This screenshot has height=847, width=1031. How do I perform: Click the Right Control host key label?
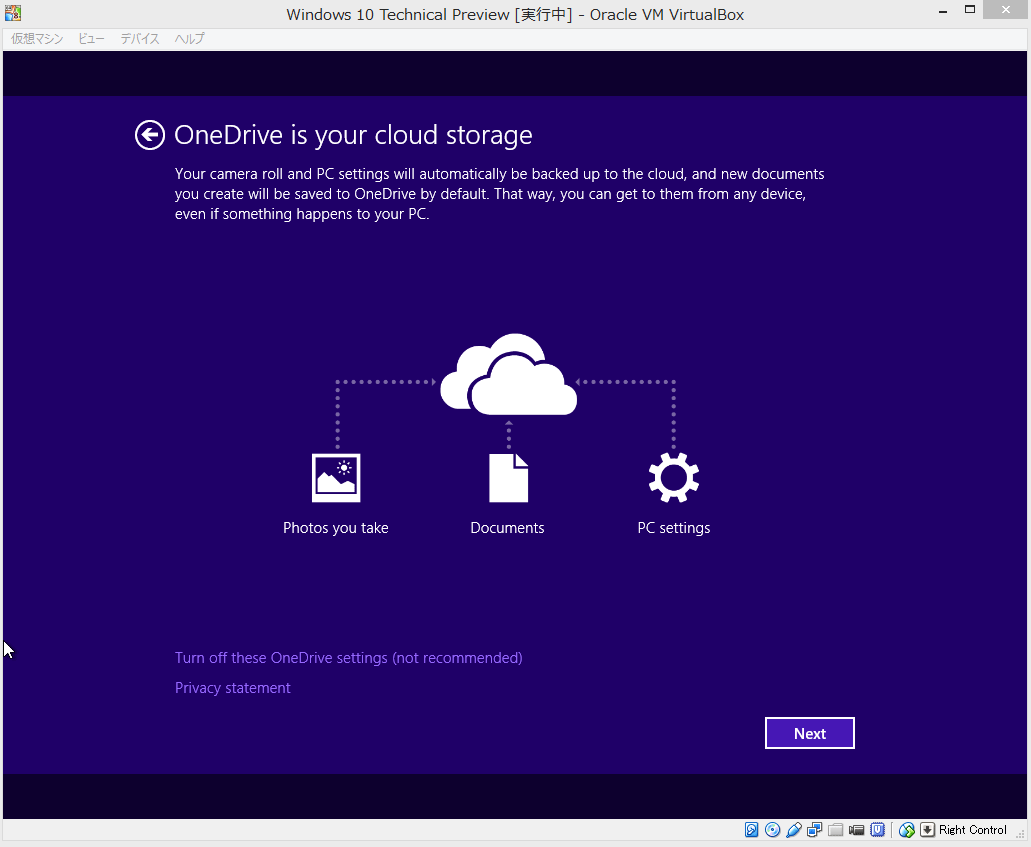pos(972,830)
